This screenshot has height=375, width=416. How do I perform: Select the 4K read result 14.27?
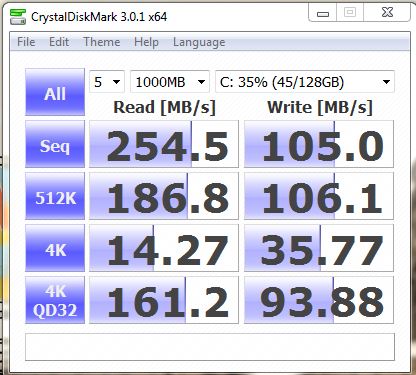pos(164,248)
